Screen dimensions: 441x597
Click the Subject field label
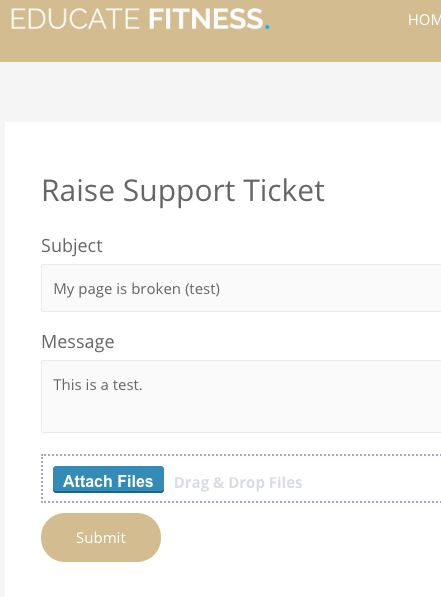point(72,246)
